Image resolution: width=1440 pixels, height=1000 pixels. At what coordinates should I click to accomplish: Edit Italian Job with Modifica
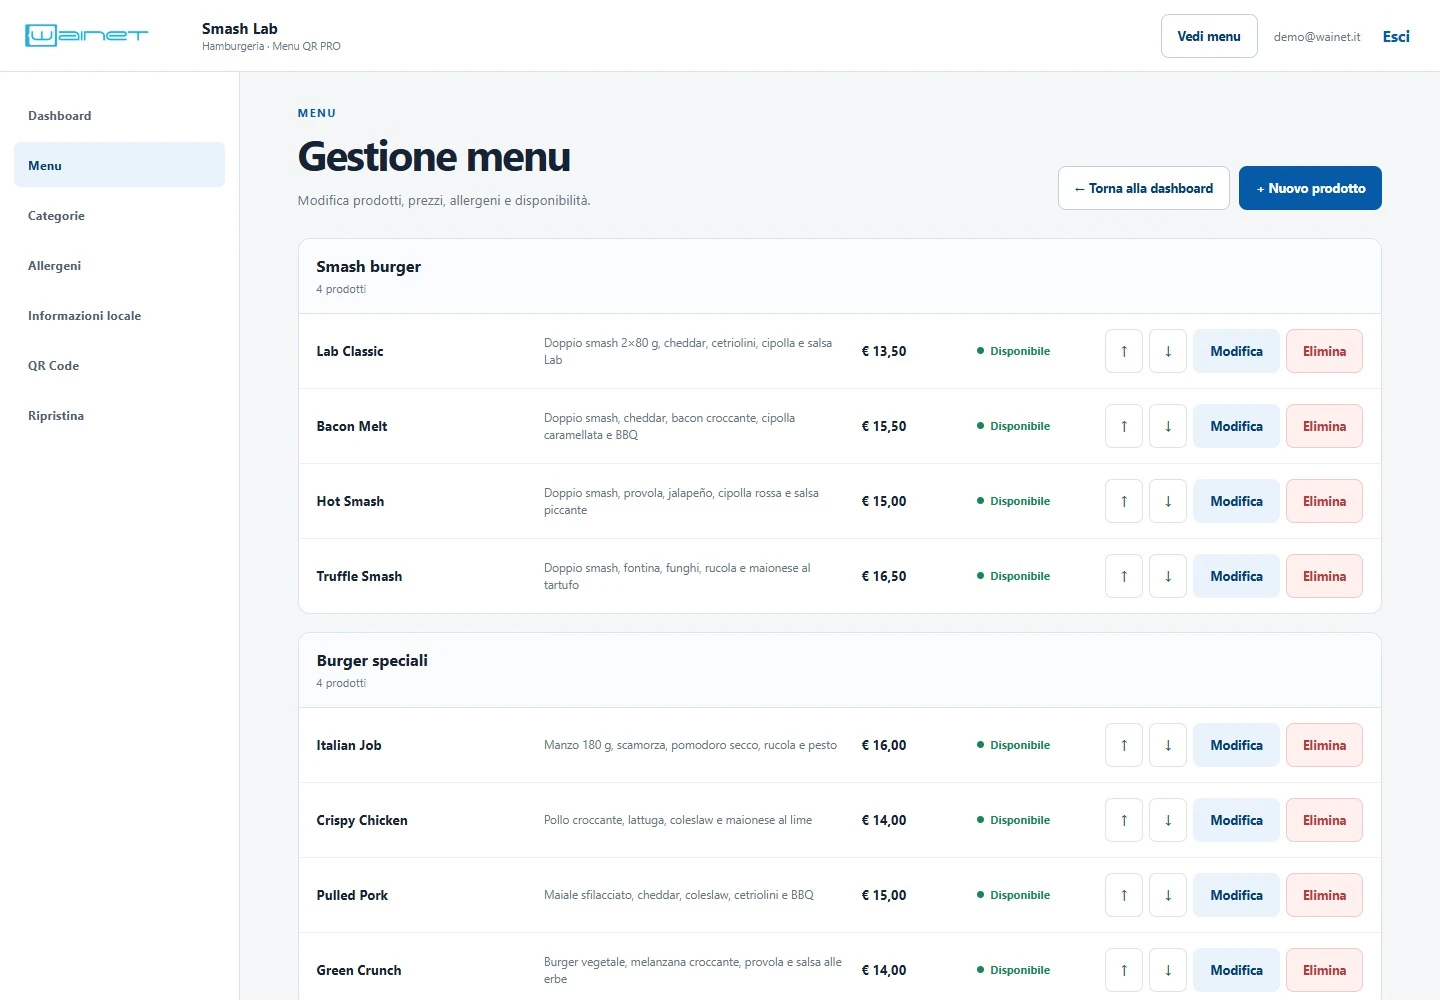tap(1236, 745)
